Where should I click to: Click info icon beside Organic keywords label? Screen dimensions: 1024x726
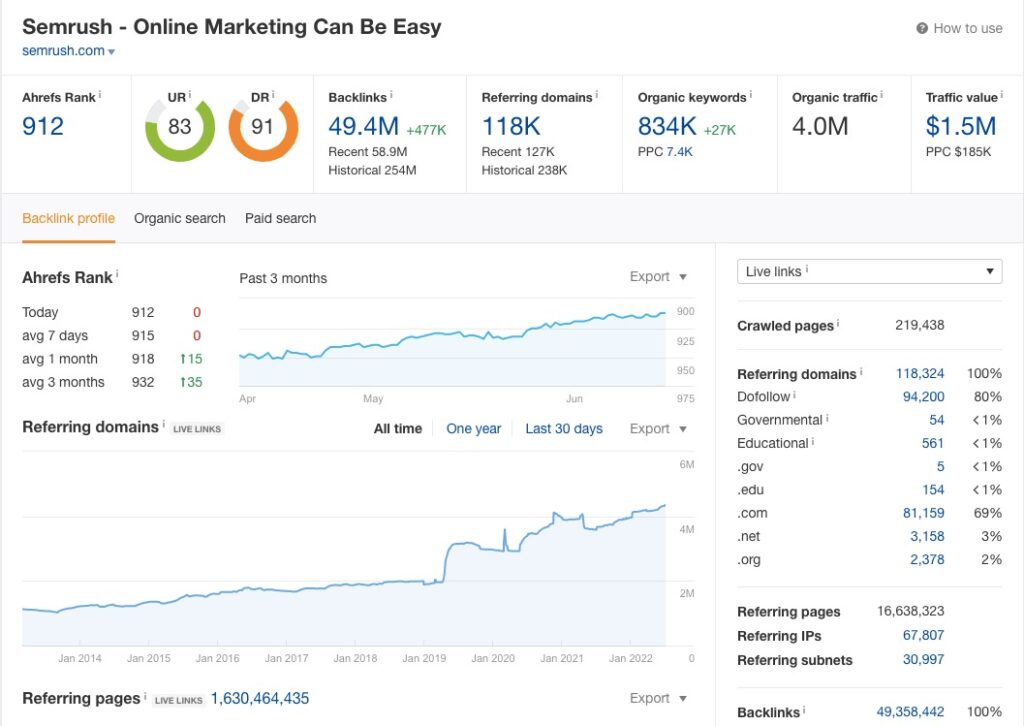pos(750,95)
